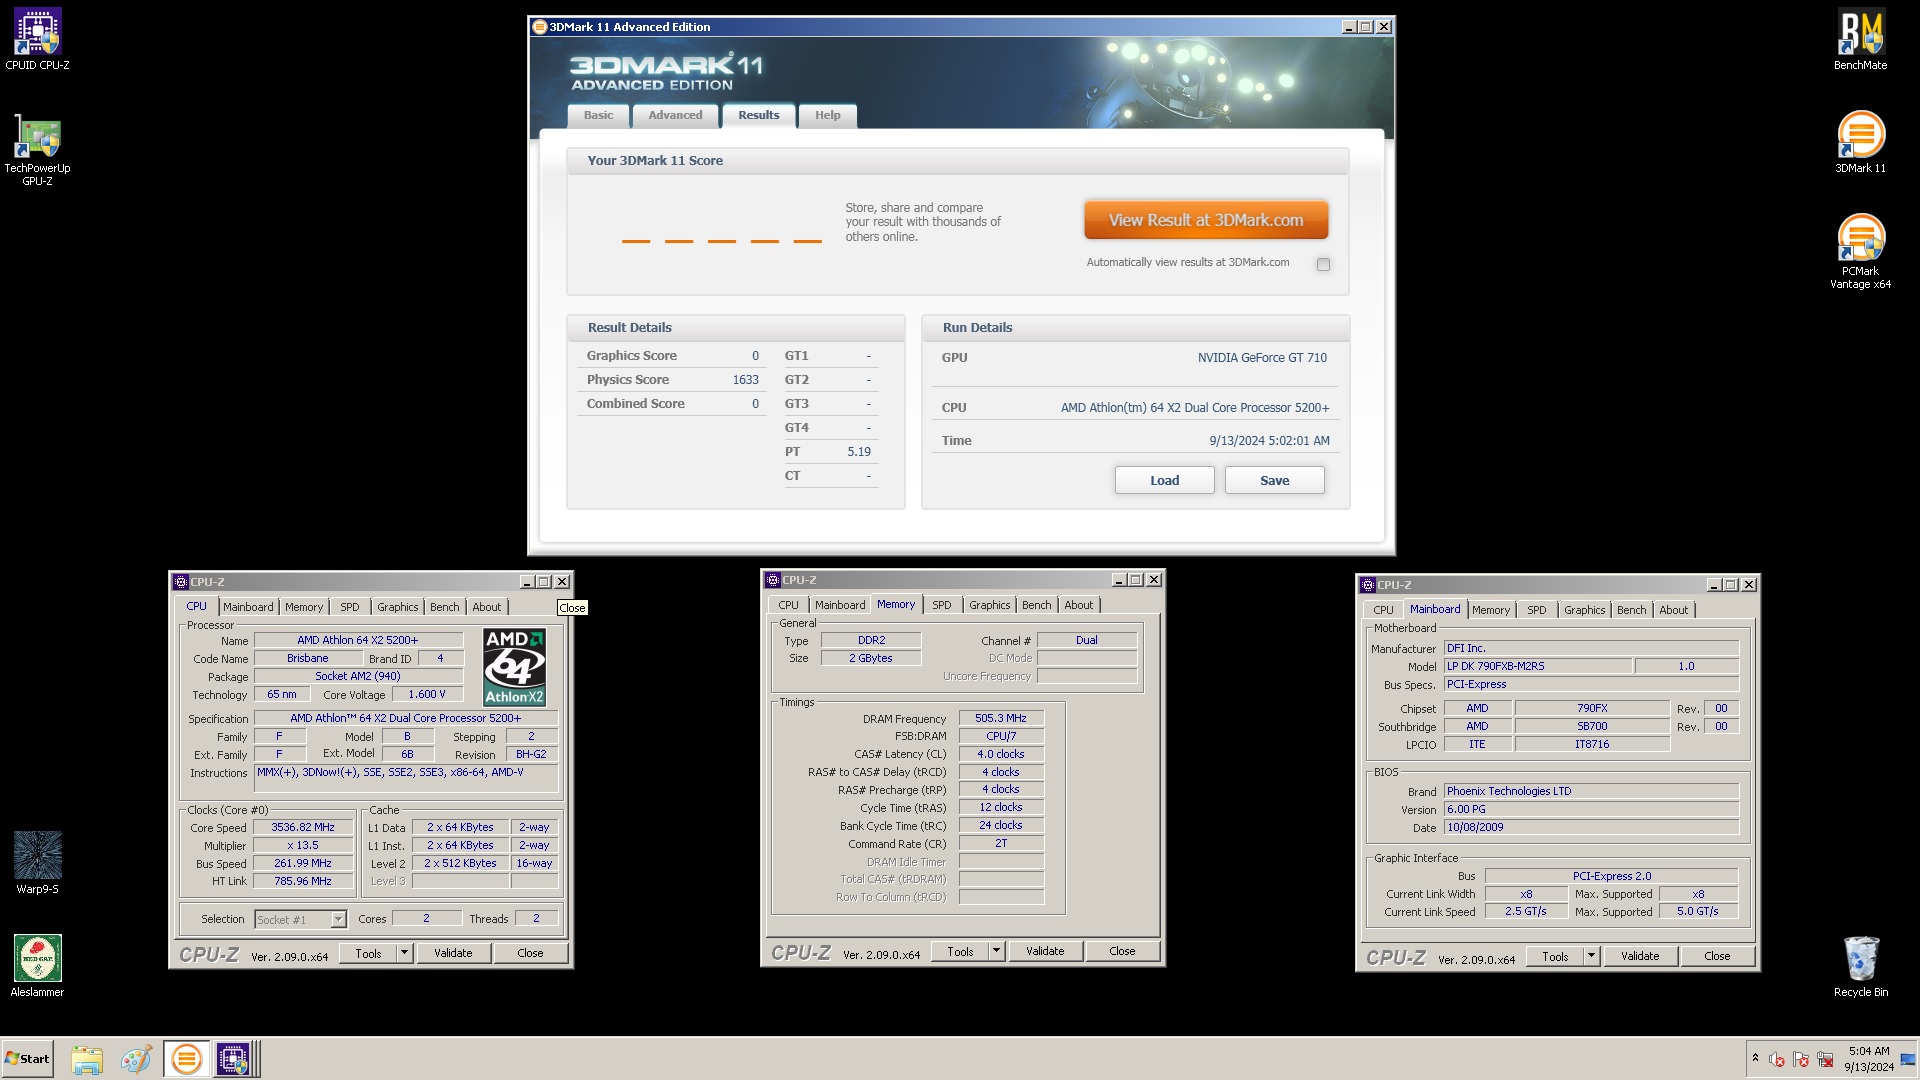Screen dimensions: 1920x1080
Task: Open the Help tab in 3DMark 11
Action: coord(827,115)
